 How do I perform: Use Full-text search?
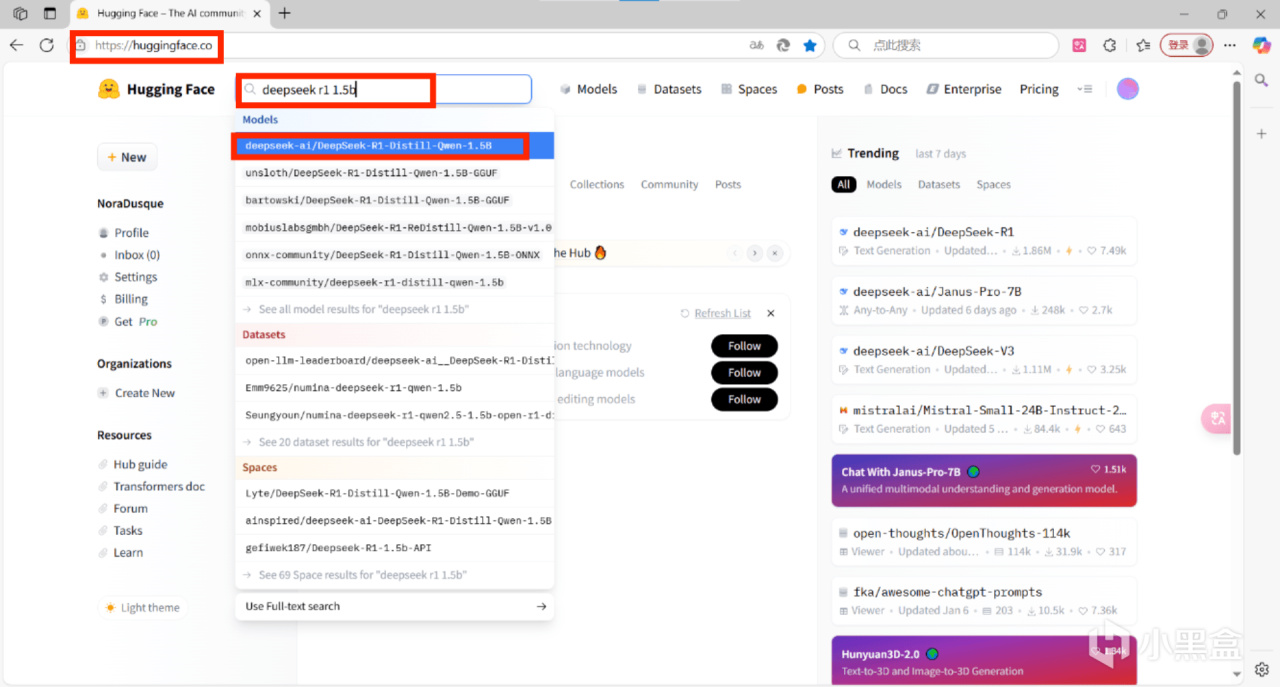pyautogui.click(x=394, y=606)
